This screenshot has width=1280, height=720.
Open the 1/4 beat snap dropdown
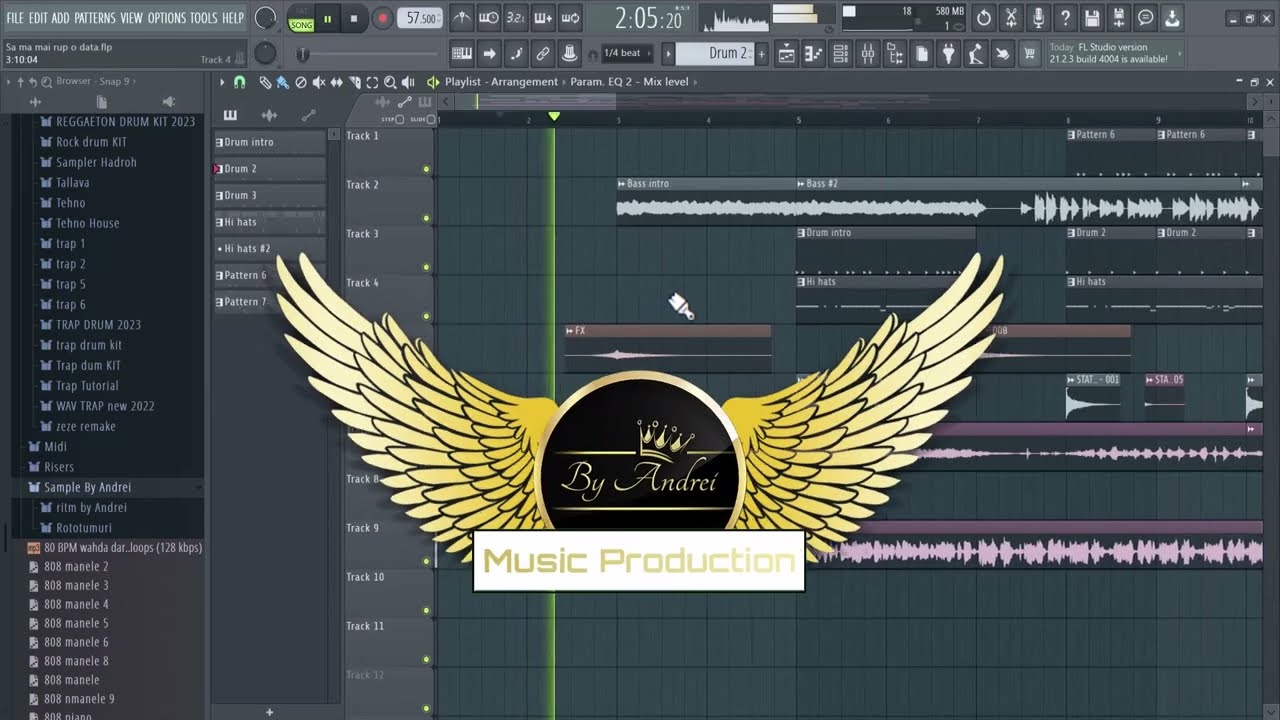coord(626,53)
